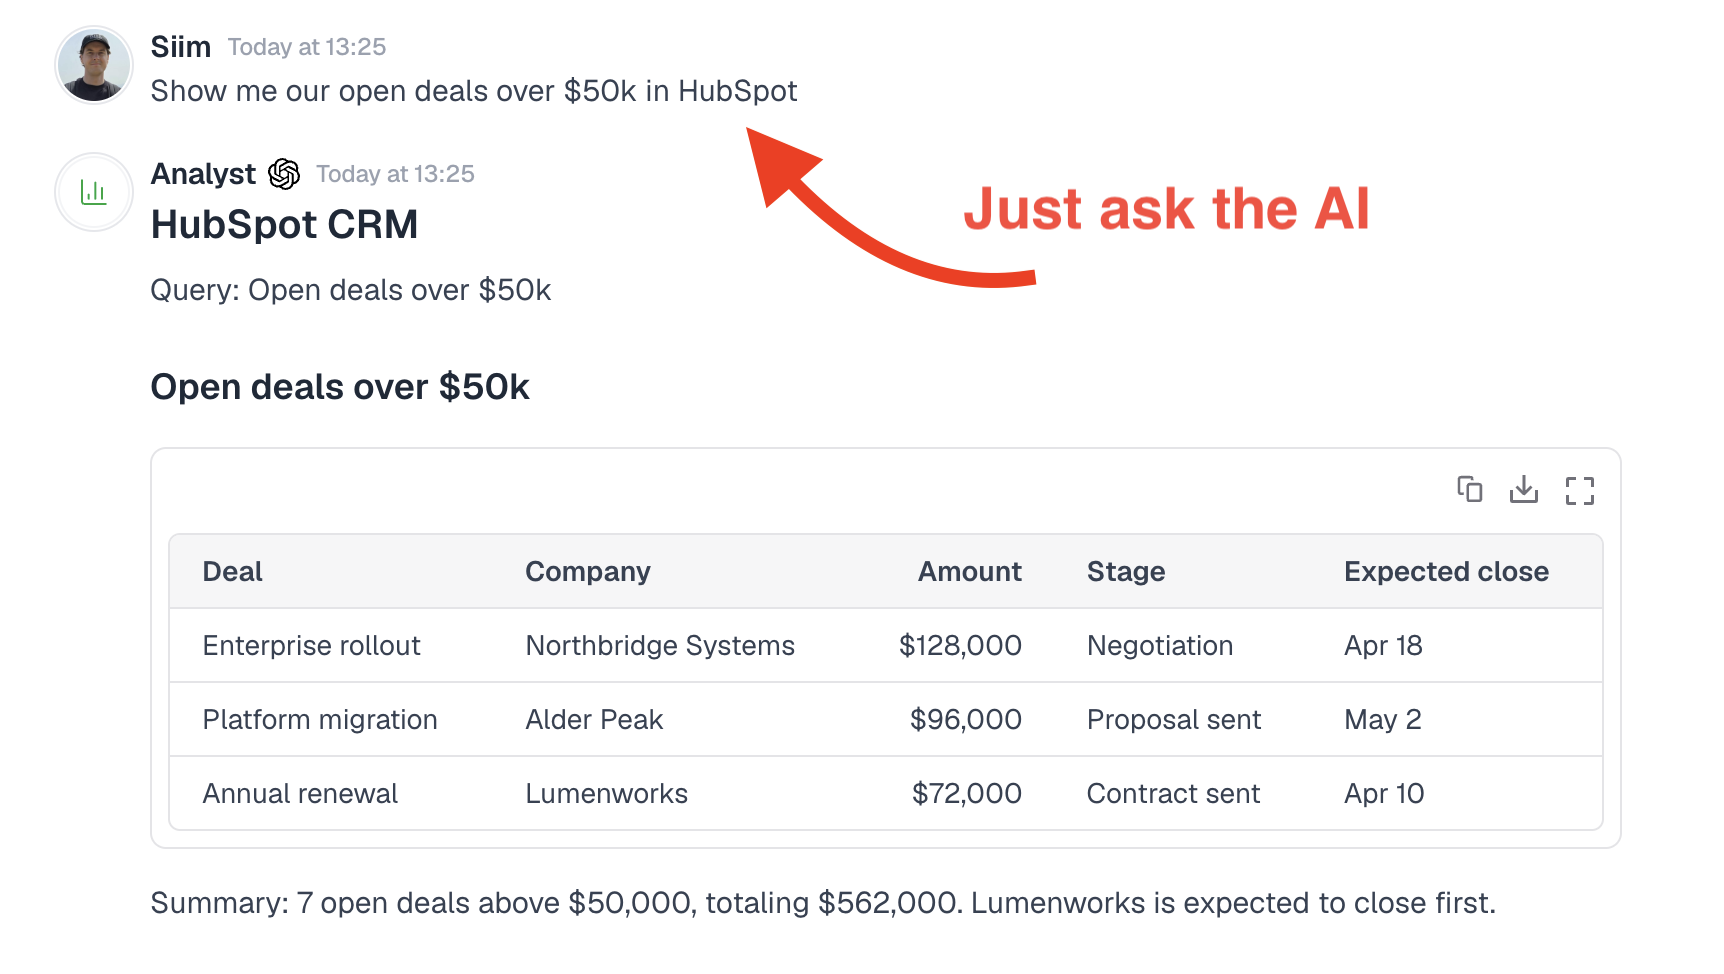
Task: Open the timestamp on Siim's message
Action: coord(306,46)
